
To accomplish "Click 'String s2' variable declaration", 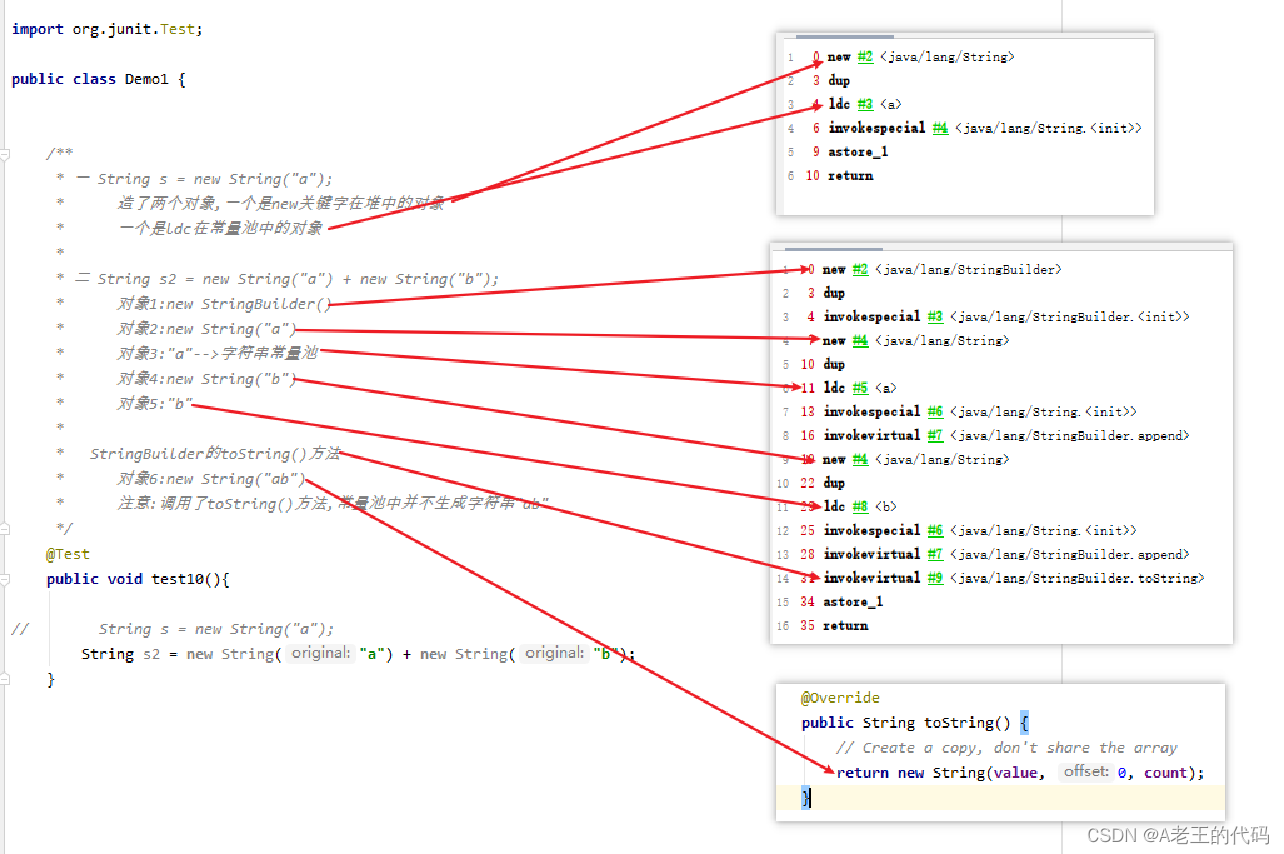I will tap(121, 654).
